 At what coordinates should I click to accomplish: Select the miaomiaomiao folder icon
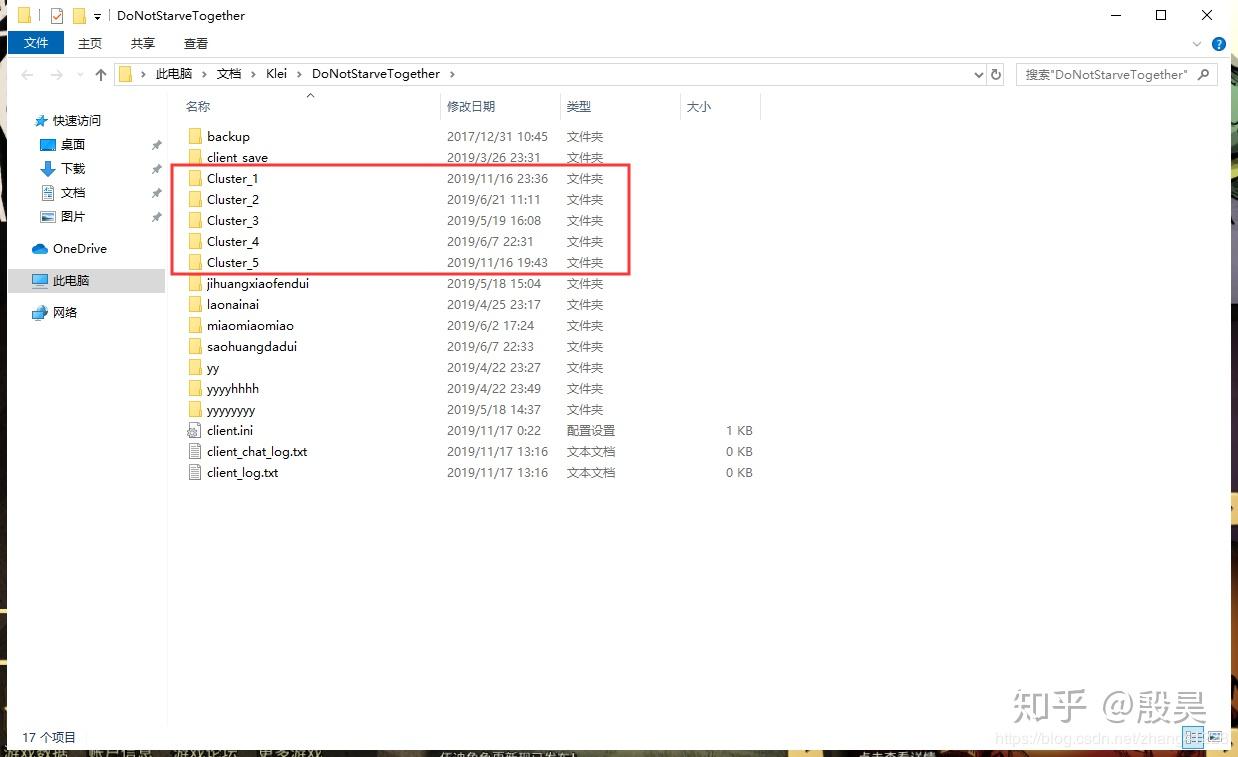coord(195,325)
